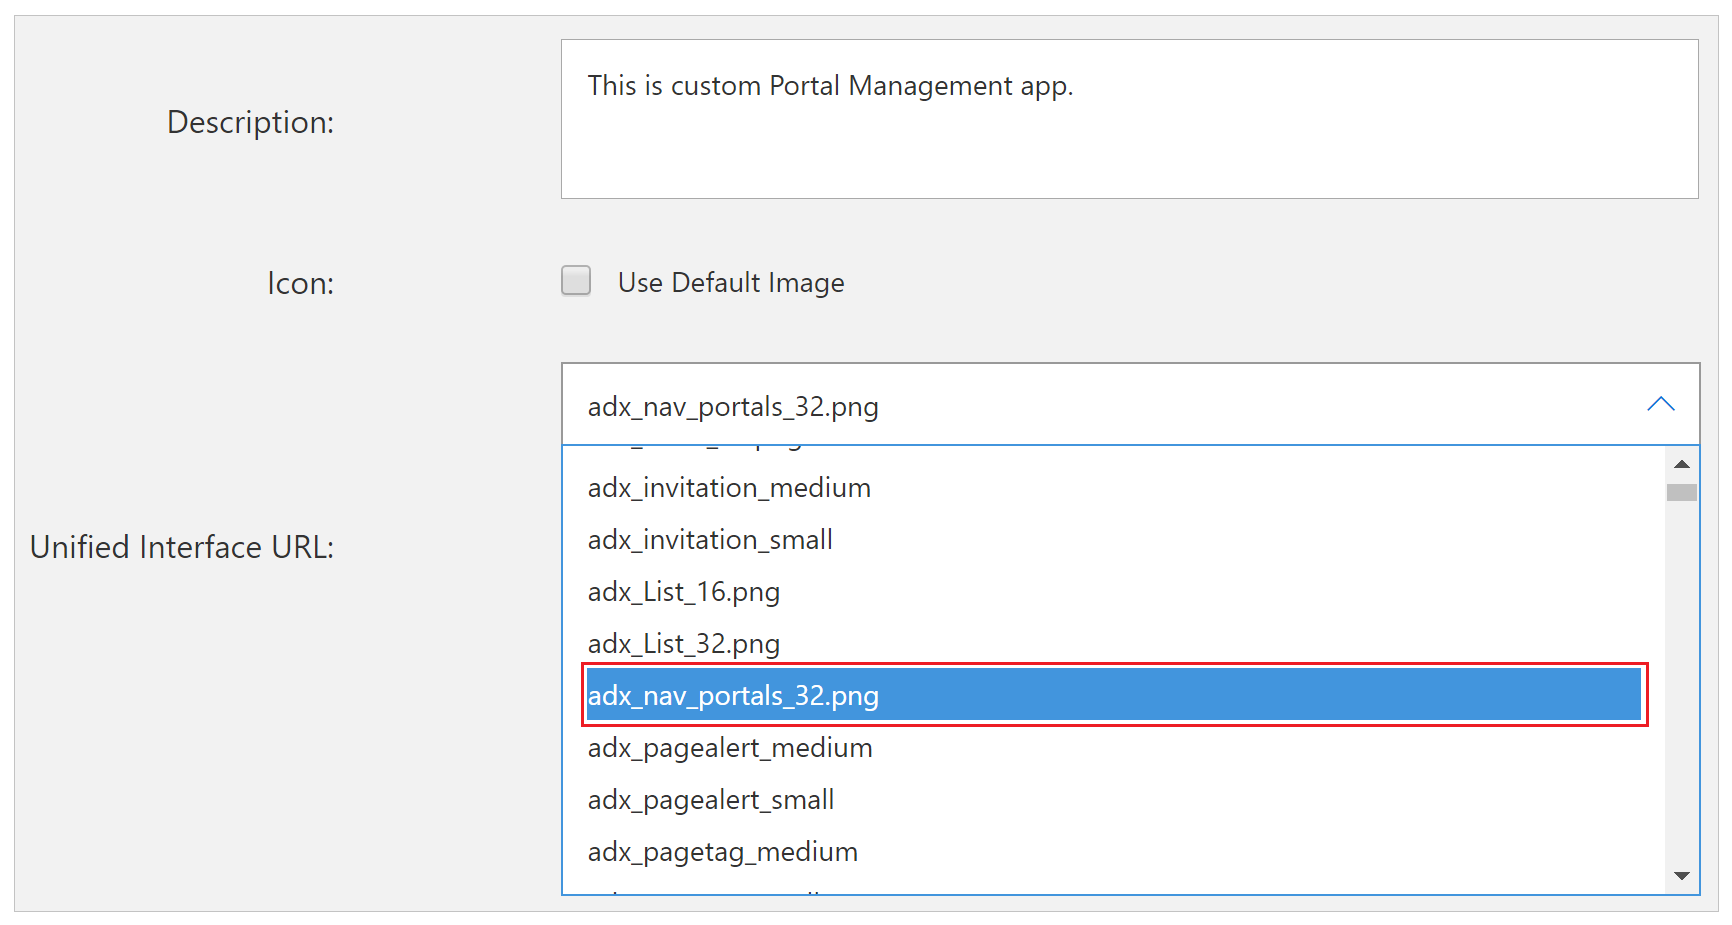
Task: Enable the Use Default Image checkbox
Action: coord(576,280)
